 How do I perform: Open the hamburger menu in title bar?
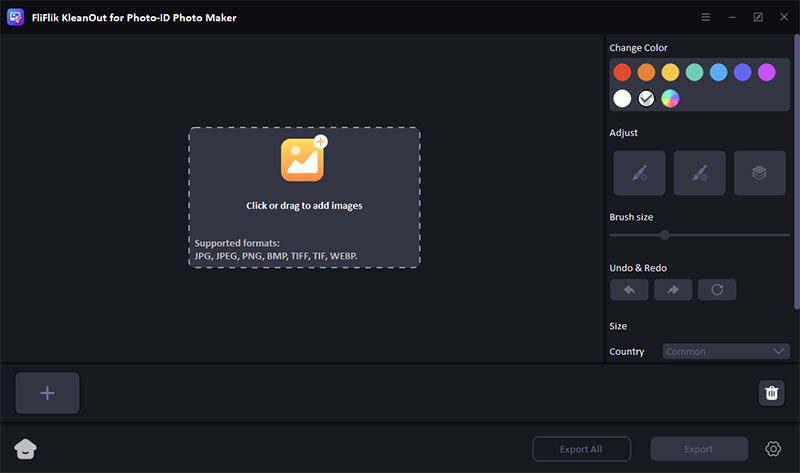point(706,18)
